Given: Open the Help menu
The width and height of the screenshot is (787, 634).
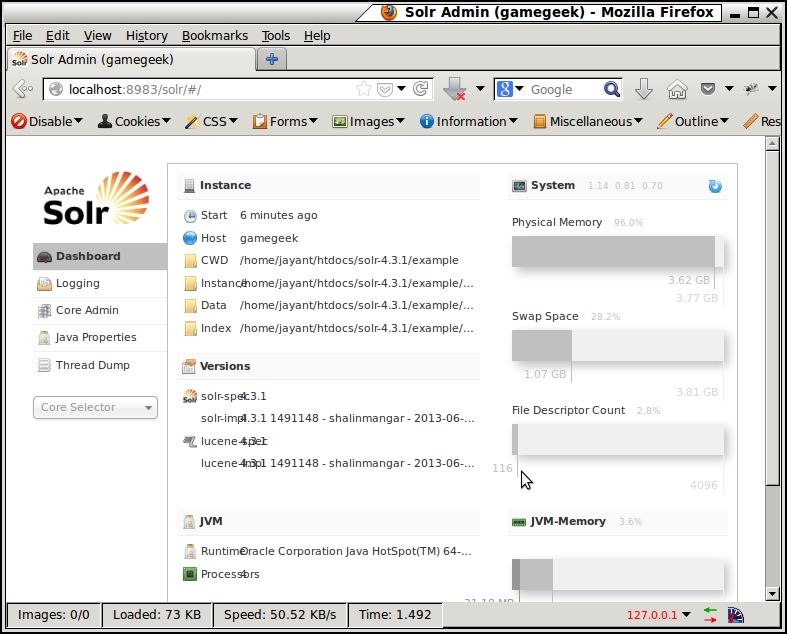Looking at the screenshot, I should pyautogui.click(x=317, y=36).
